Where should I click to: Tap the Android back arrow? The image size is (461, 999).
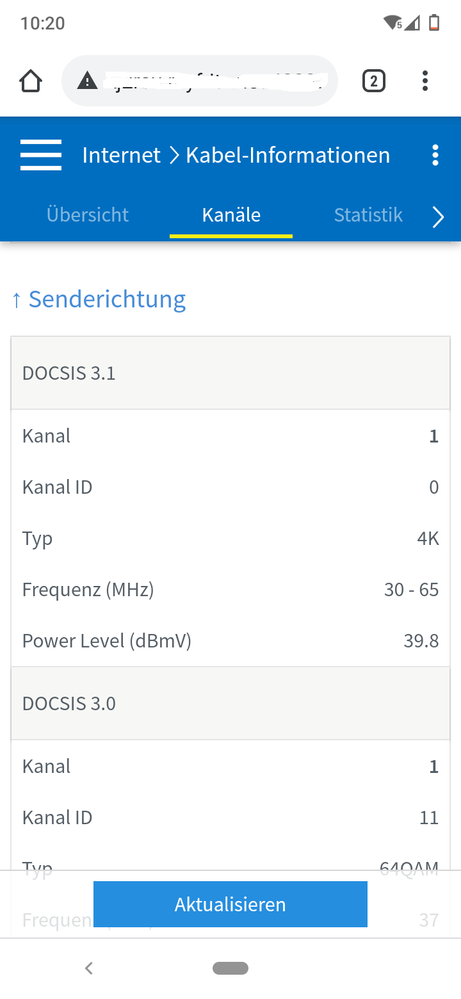pyautogui.click(x=89, y=968)
